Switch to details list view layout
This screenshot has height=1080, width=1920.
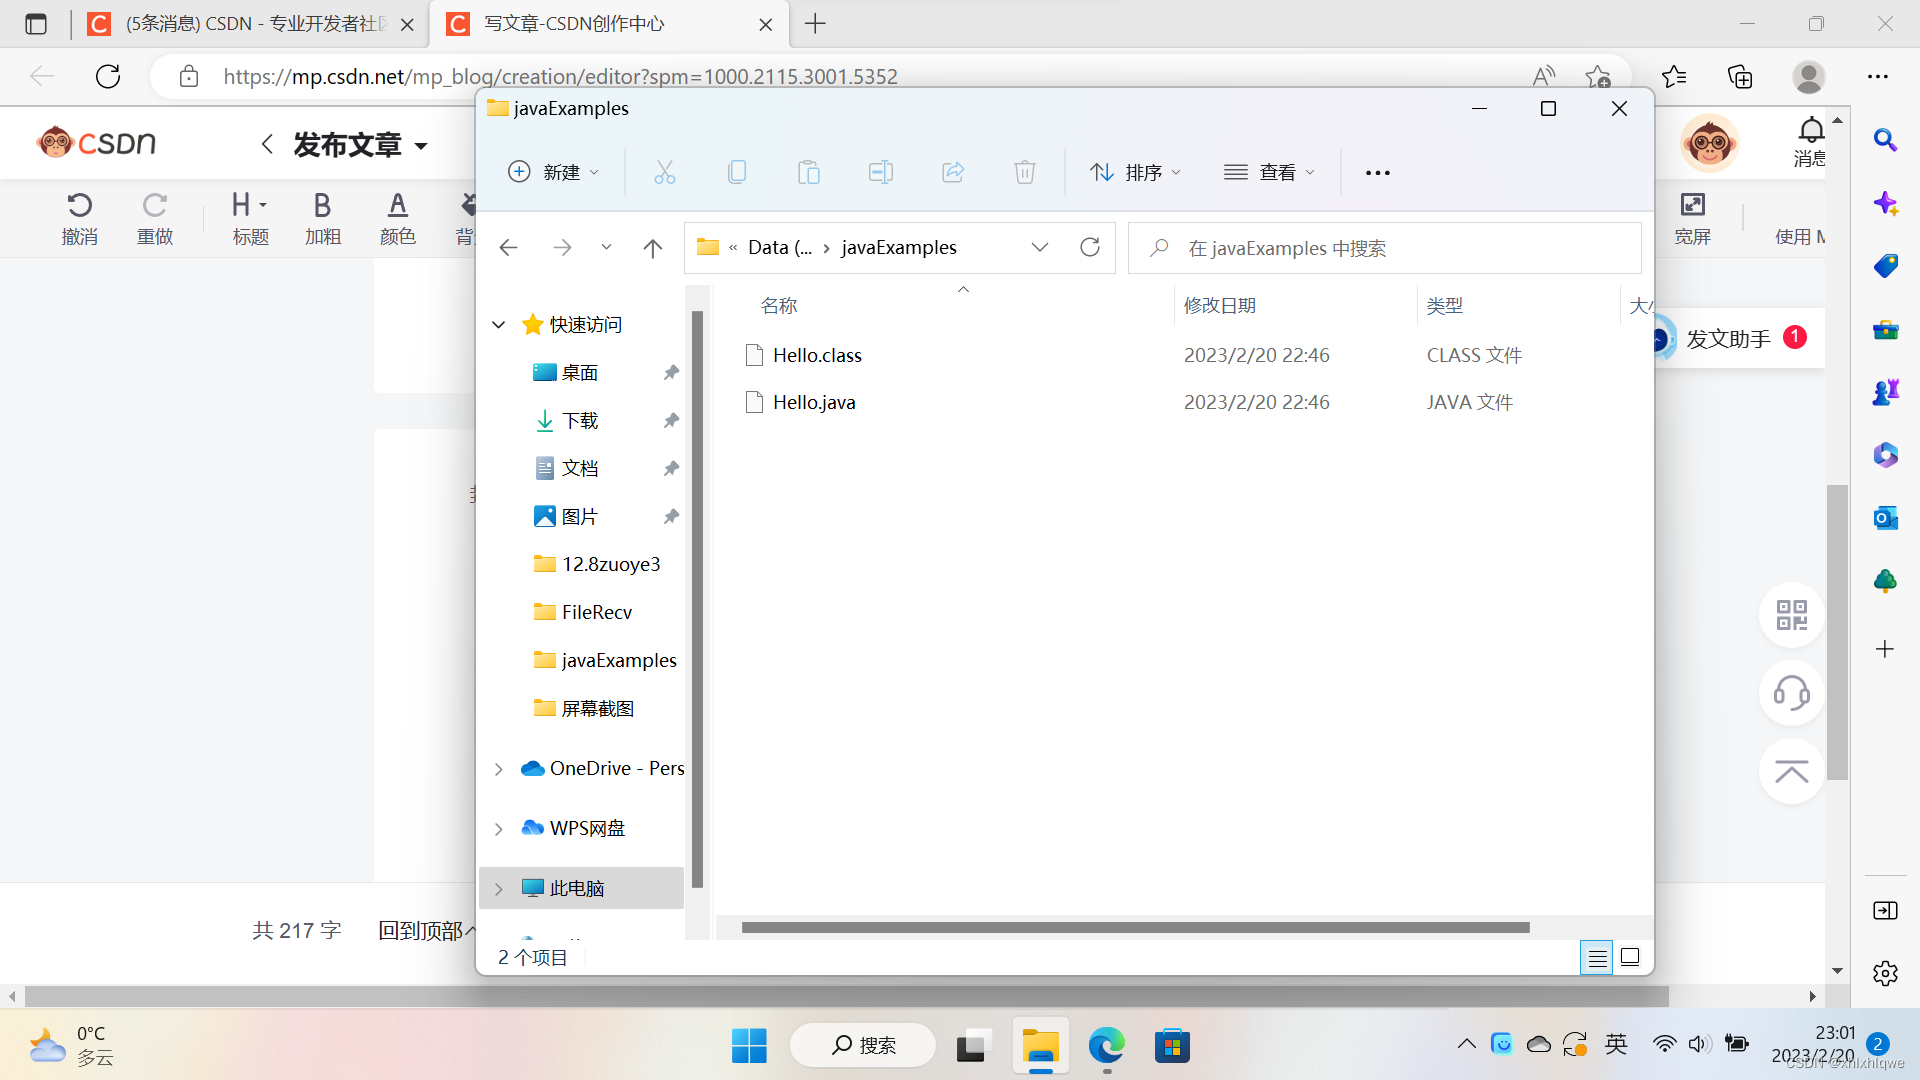click(1597, 958)
